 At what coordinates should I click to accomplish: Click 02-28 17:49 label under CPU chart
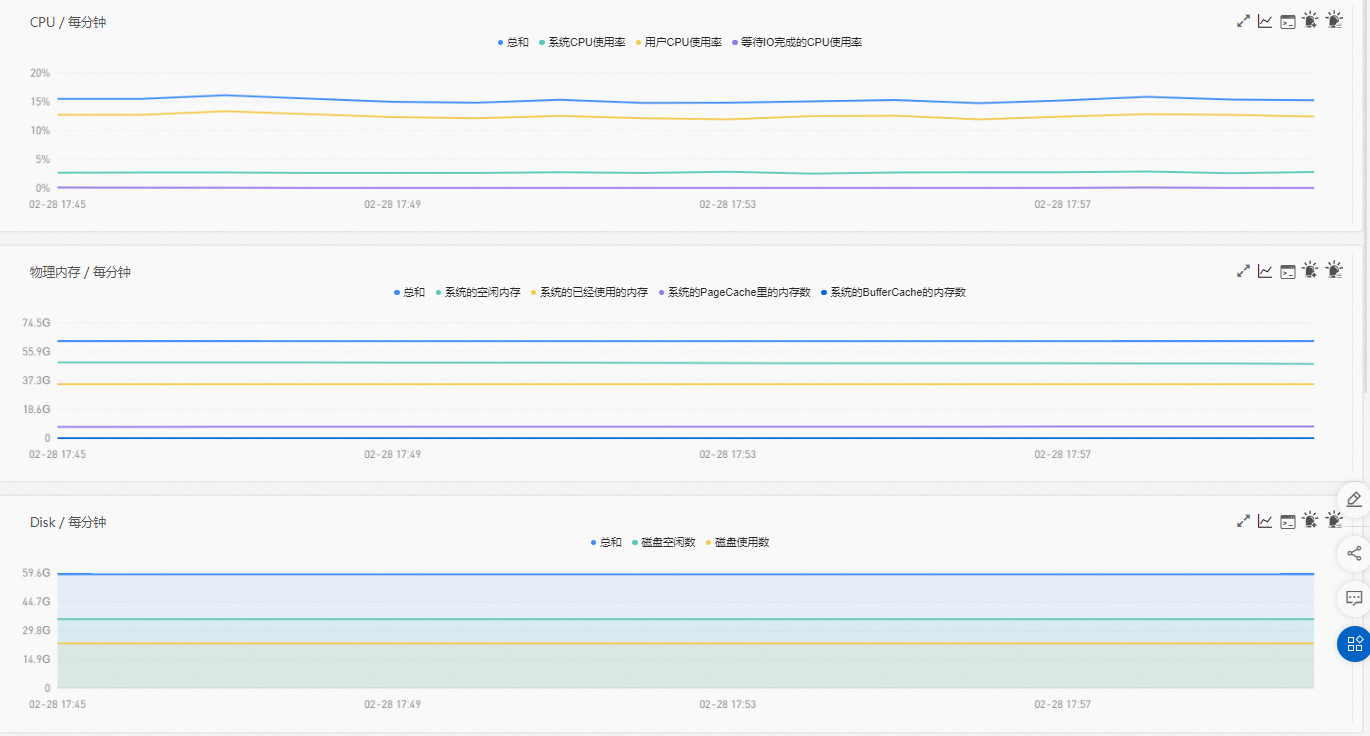tap(392, 204)
